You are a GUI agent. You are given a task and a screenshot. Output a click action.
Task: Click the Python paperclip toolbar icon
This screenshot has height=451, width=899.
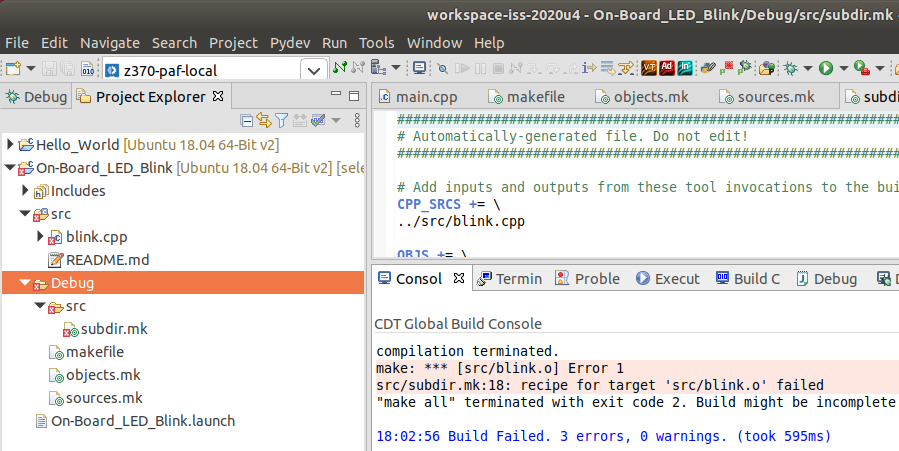[709, 68]
